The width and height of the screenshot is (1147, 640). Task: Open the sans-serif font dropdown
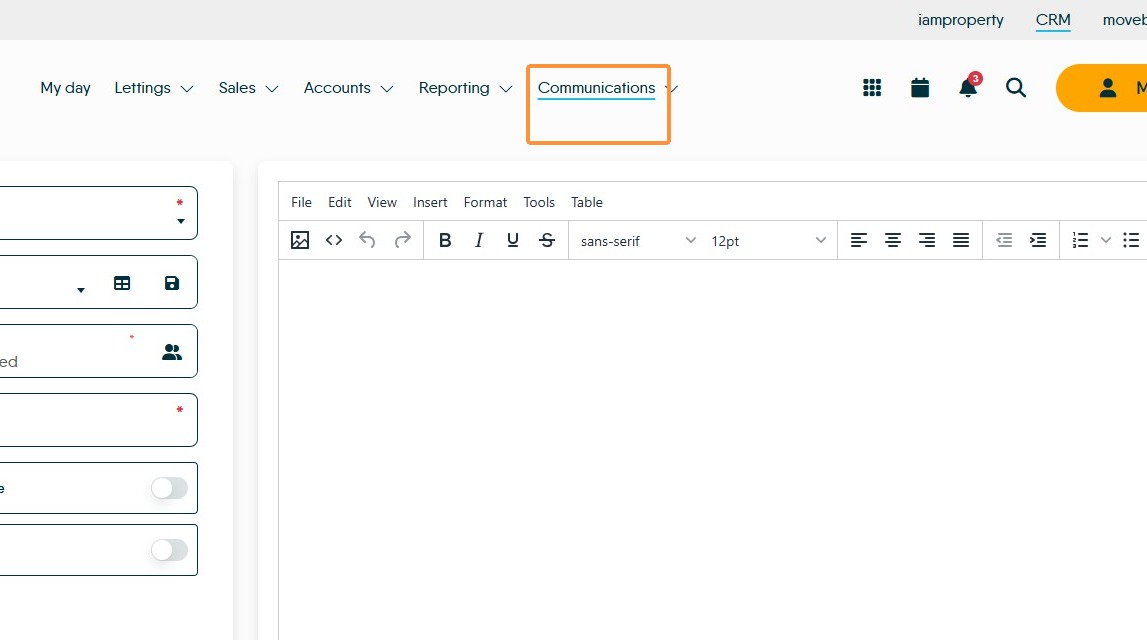tap(637, 241)
